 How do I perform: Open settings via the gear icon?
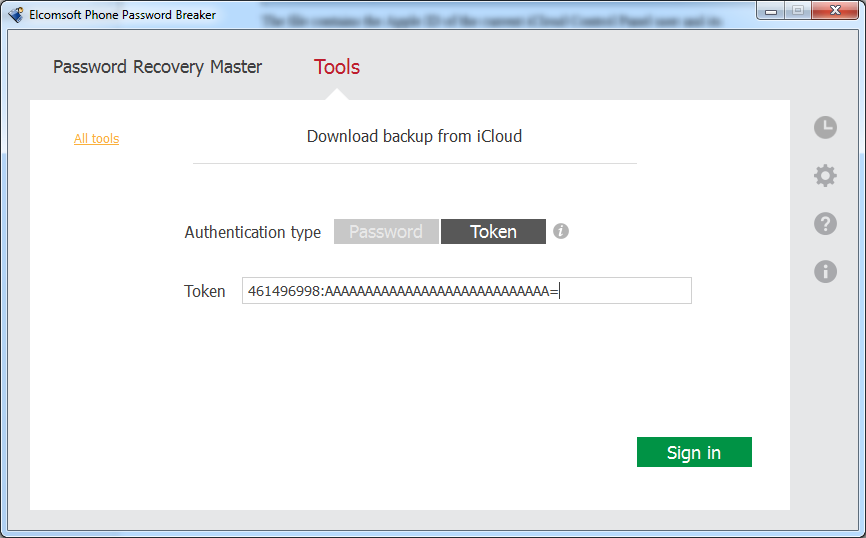[825, 176]
